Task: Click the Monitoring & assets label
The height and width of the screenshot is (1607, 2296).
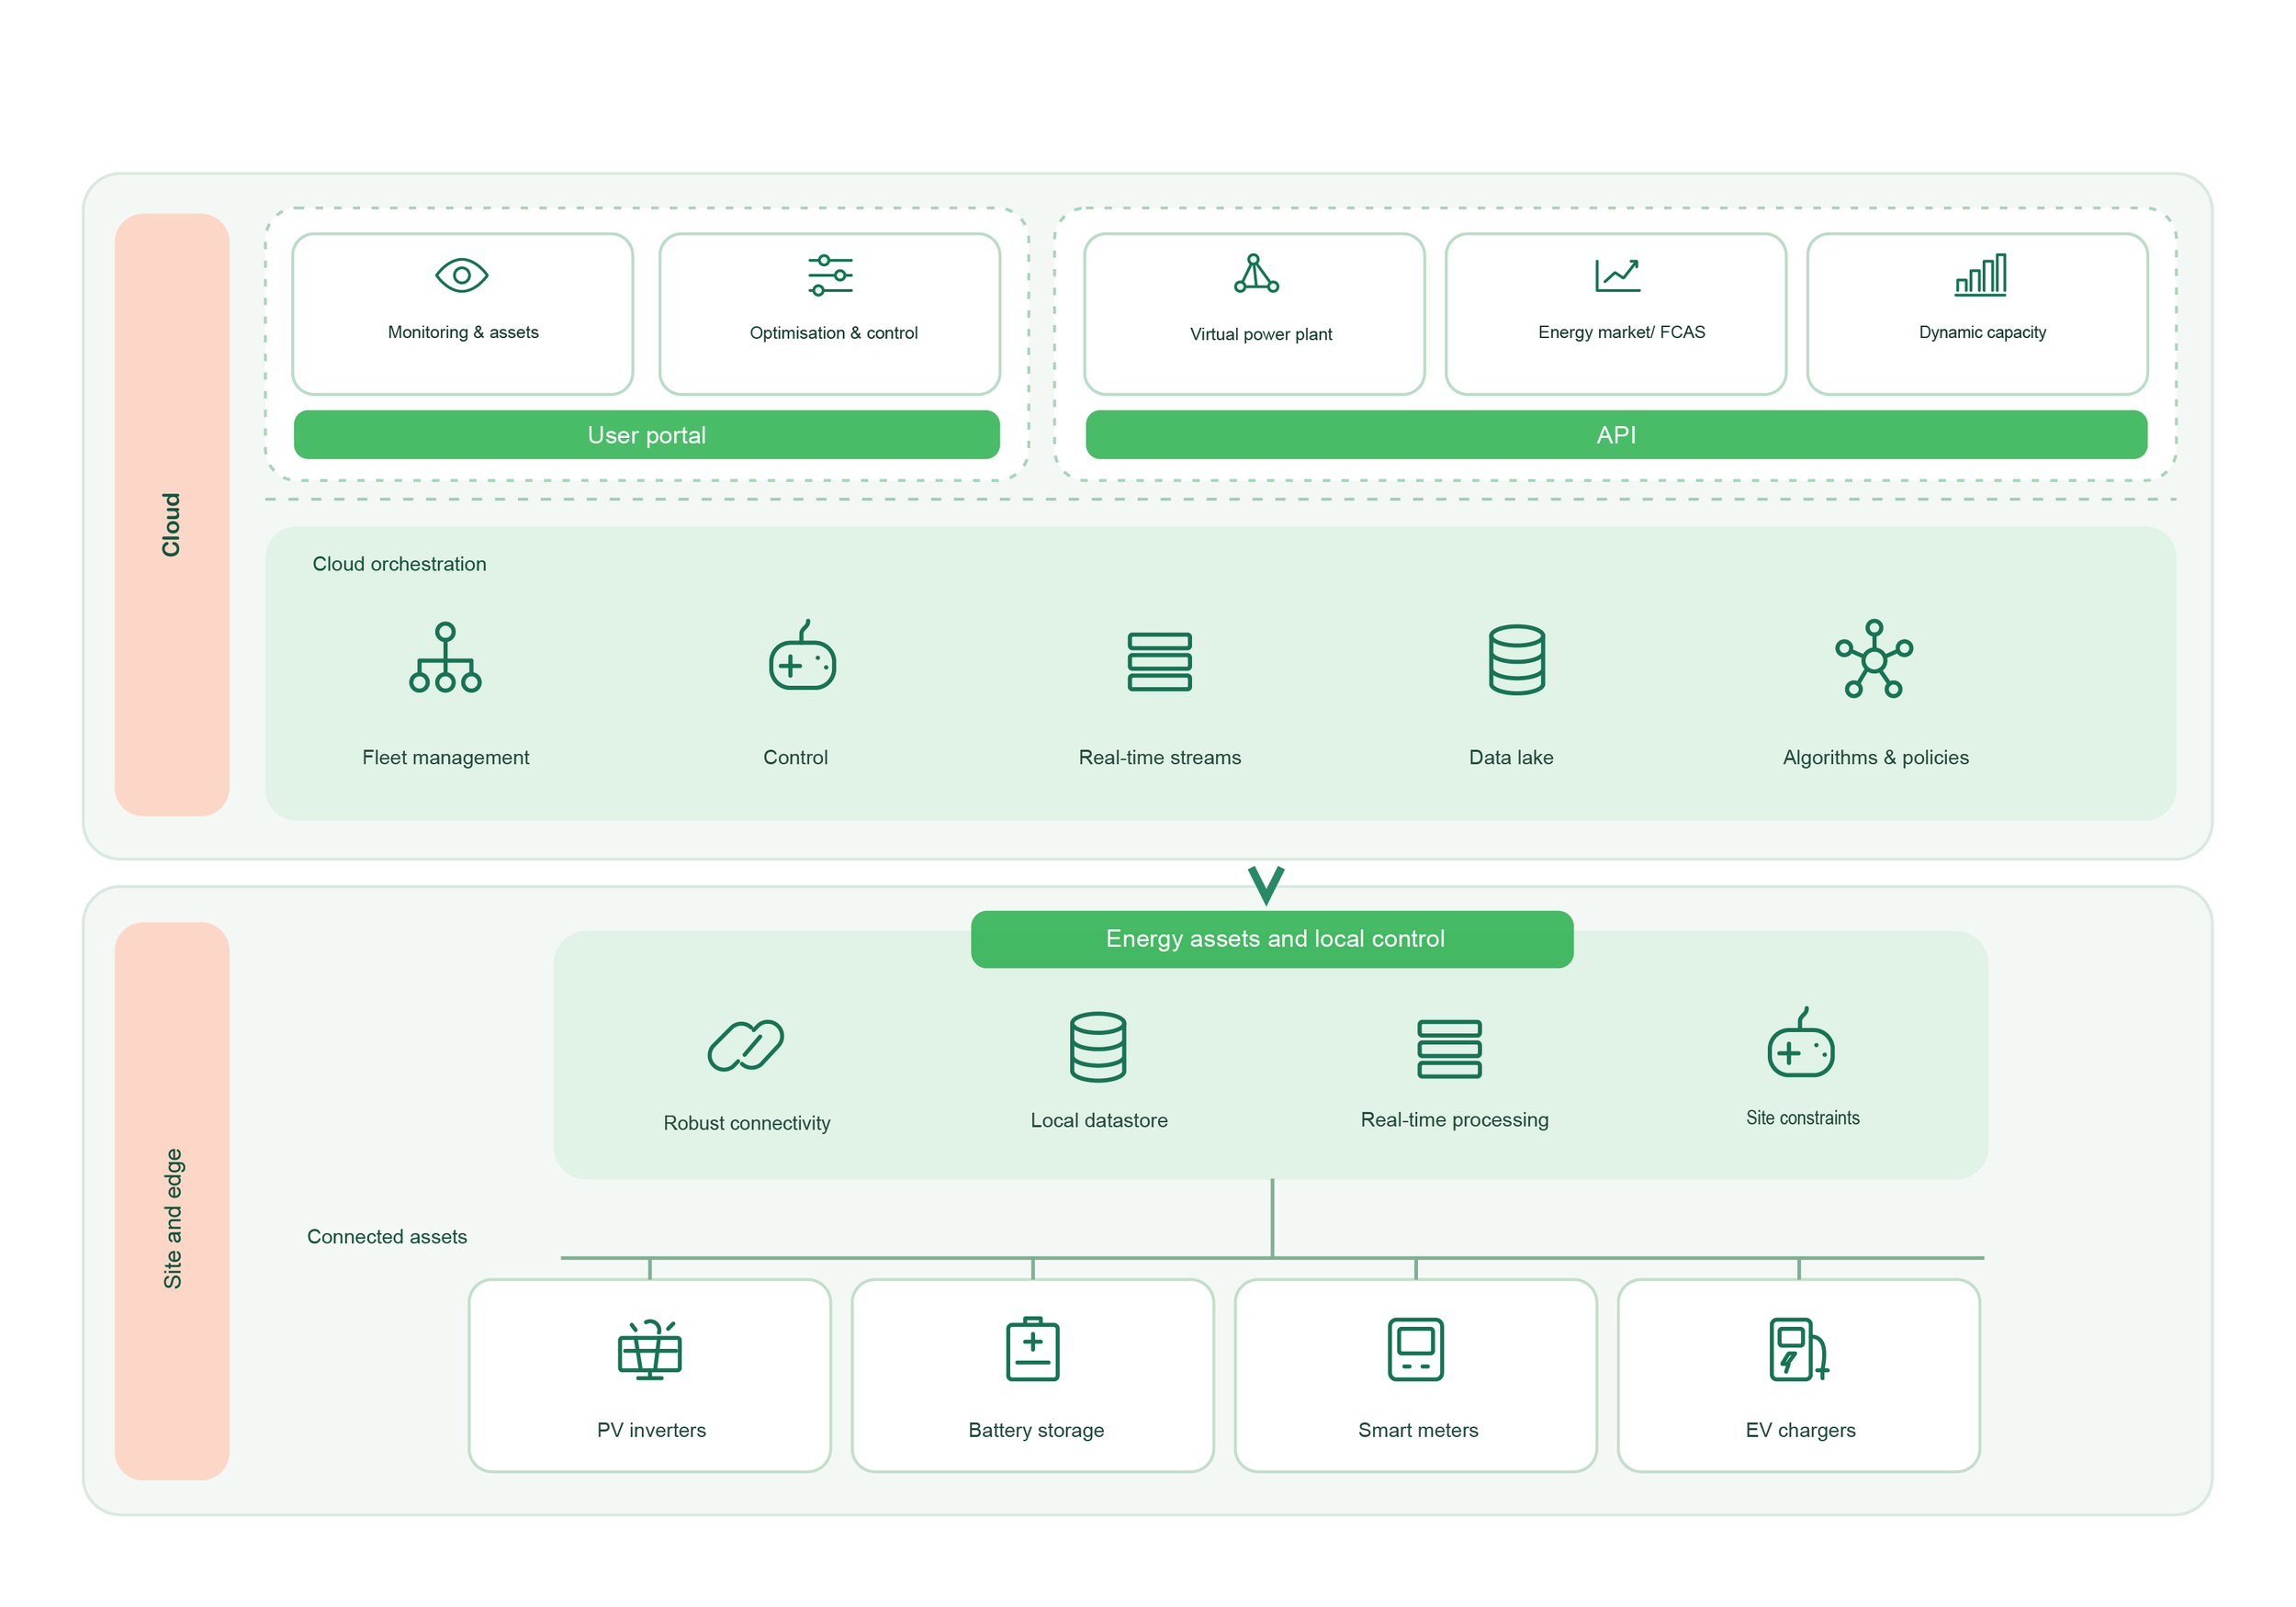Action: click(463, 332)
